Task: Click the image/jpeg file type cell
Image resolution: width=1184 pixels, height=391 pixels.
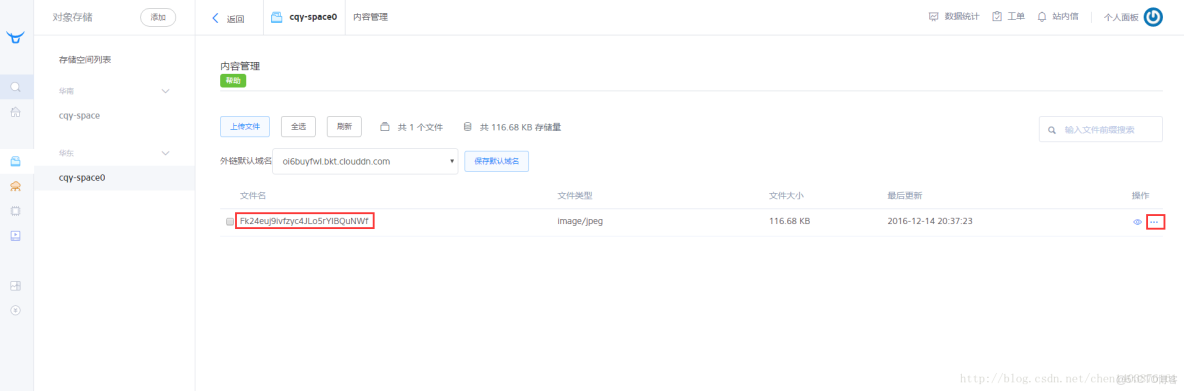Action: pyautogui.click(x=580, y=222)
